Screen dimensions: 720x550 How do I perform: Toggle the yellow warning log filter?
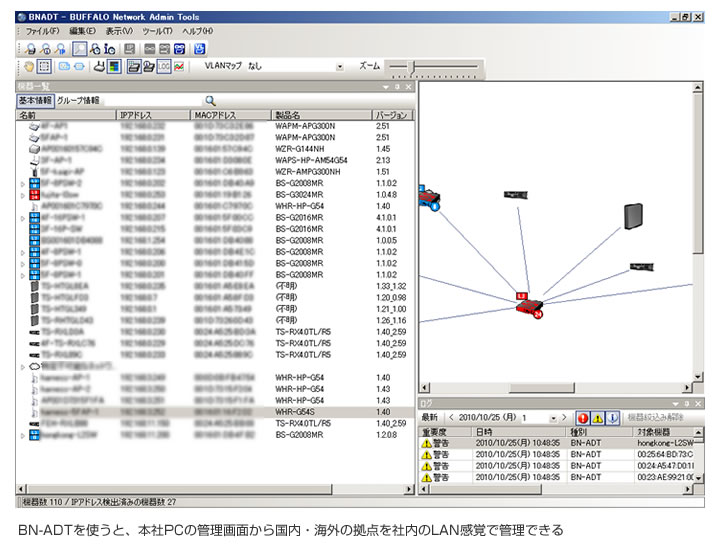598,418
